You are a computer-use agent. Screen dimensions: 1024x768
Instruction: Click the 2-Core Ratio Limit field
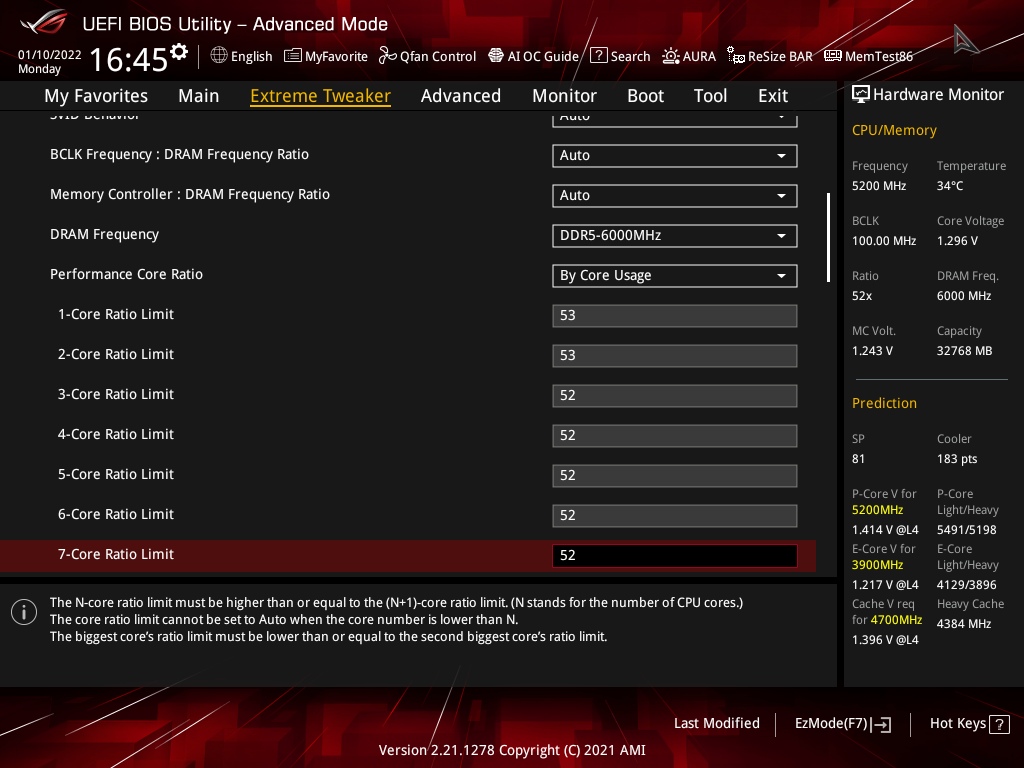click(675, 355)
